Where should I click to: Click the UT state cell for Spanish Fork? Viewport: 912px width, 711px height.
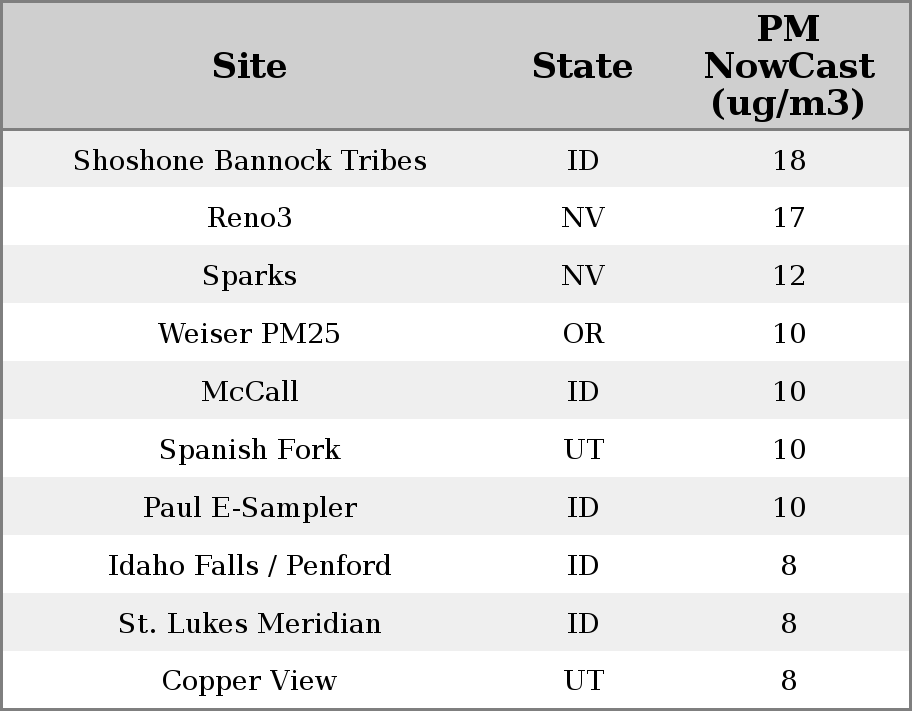583,450
